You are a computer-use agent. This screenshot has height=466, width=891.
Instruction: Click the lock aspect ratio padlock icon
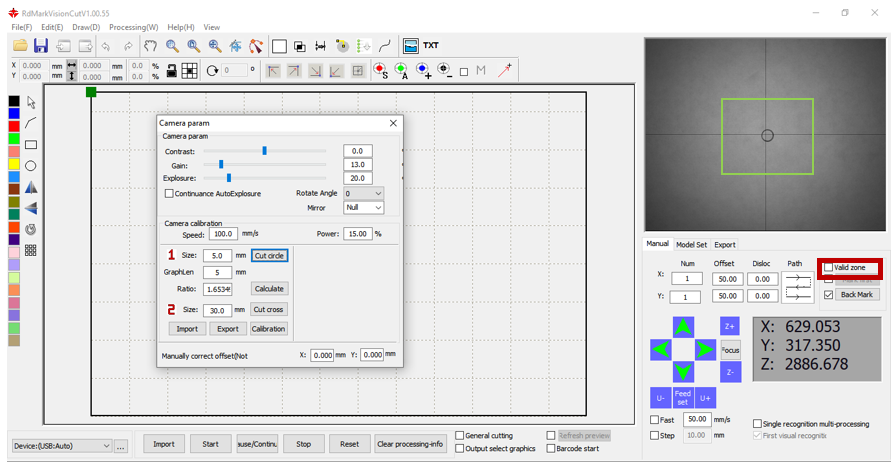coord(171,71)
